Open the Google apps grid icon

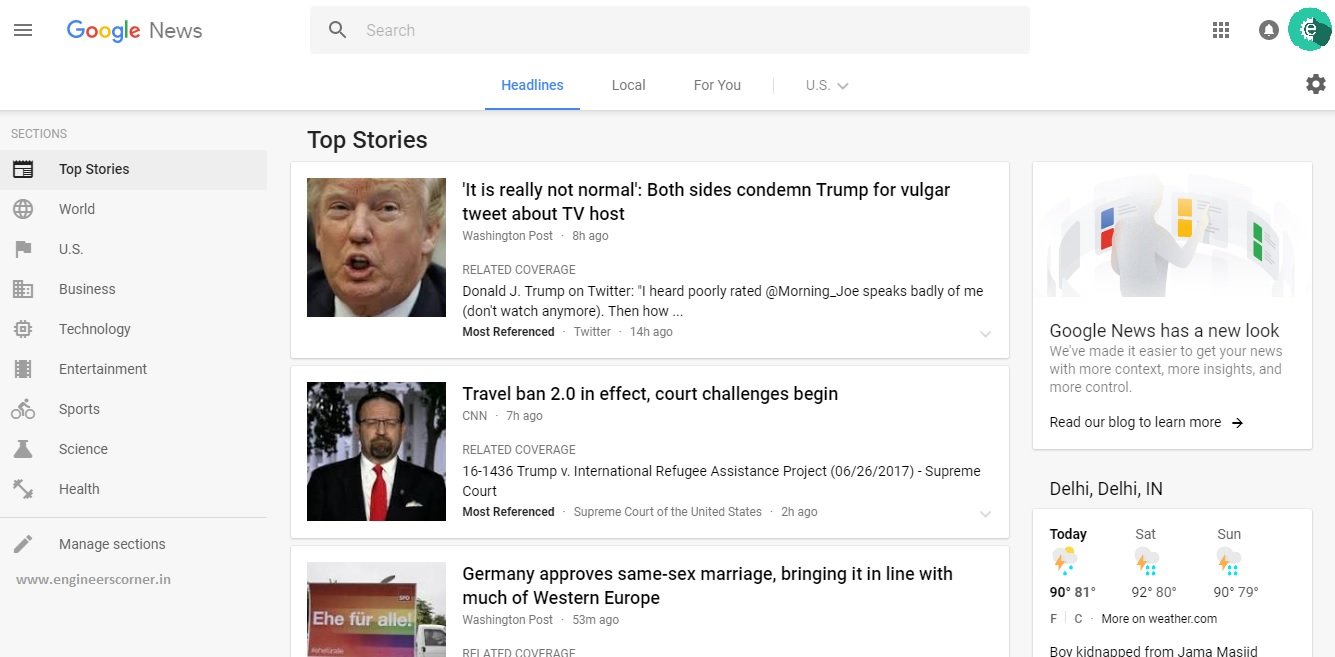1220,29
